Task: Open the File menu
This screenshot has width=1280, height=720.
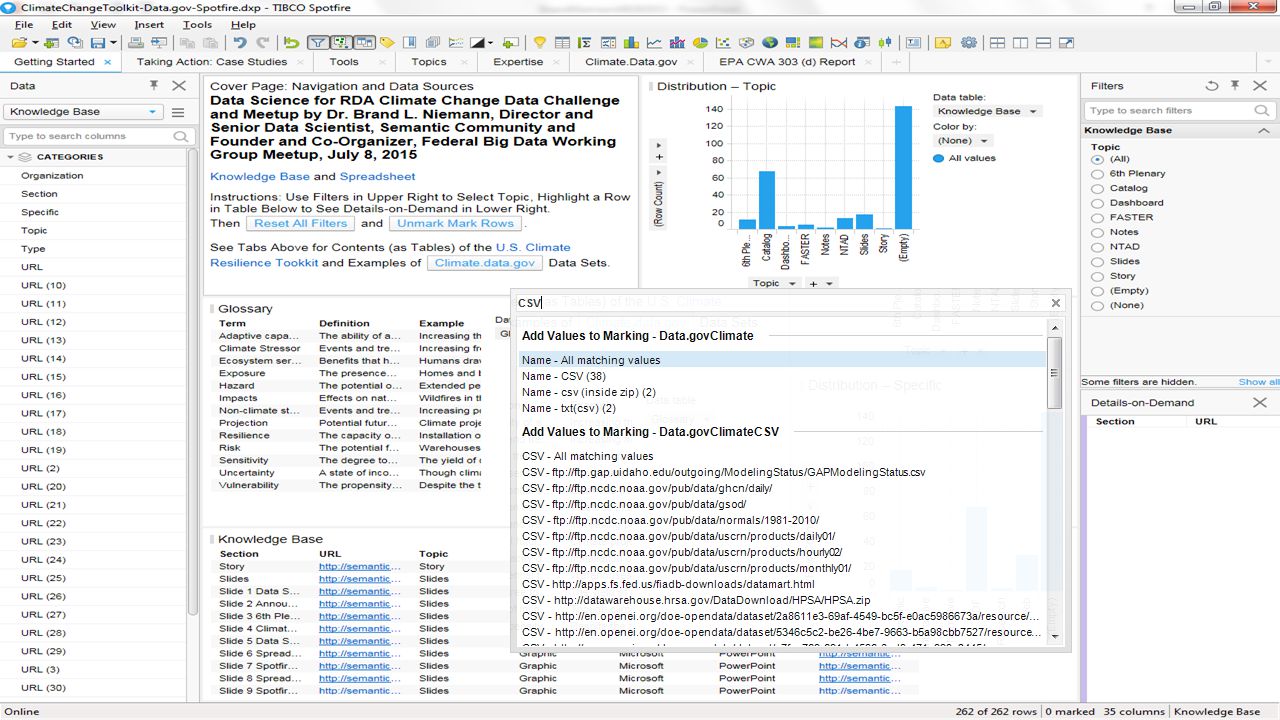Action: pos(24,24)
